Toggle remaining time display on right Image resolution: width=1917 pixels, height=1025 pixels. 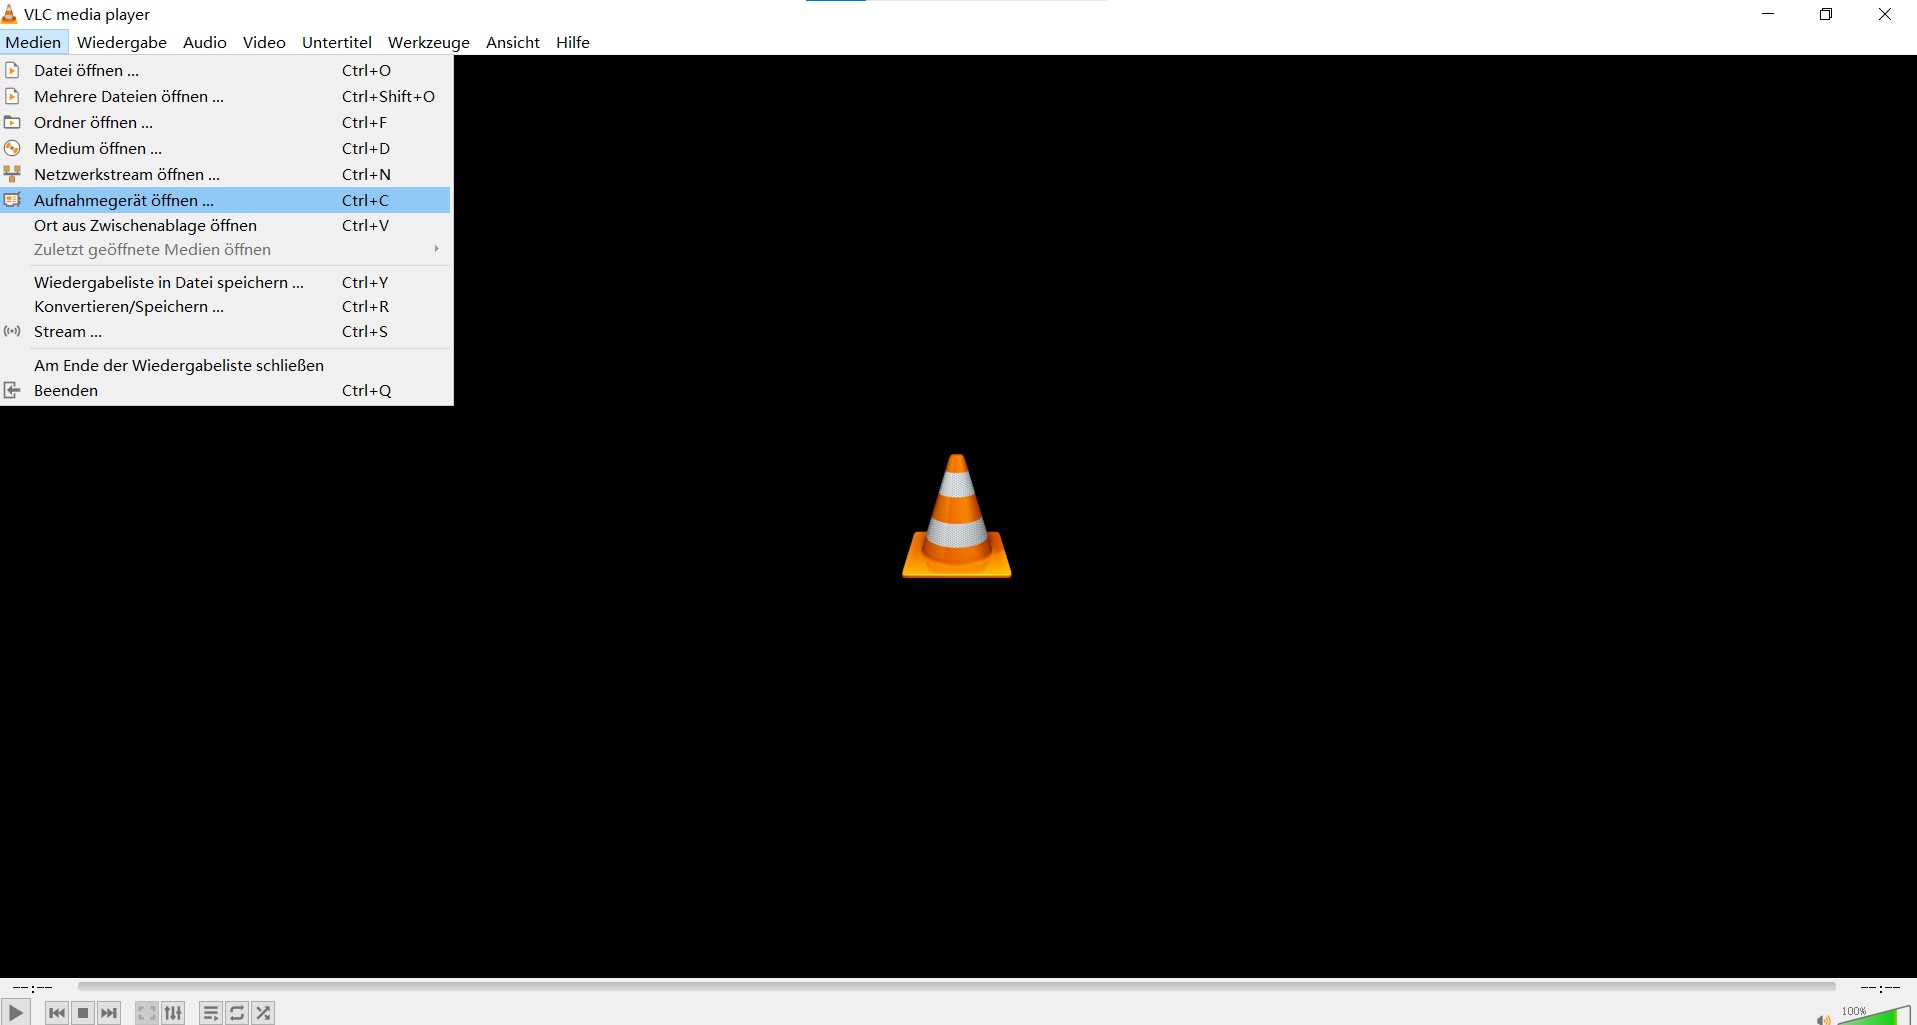pos(1880,987)
